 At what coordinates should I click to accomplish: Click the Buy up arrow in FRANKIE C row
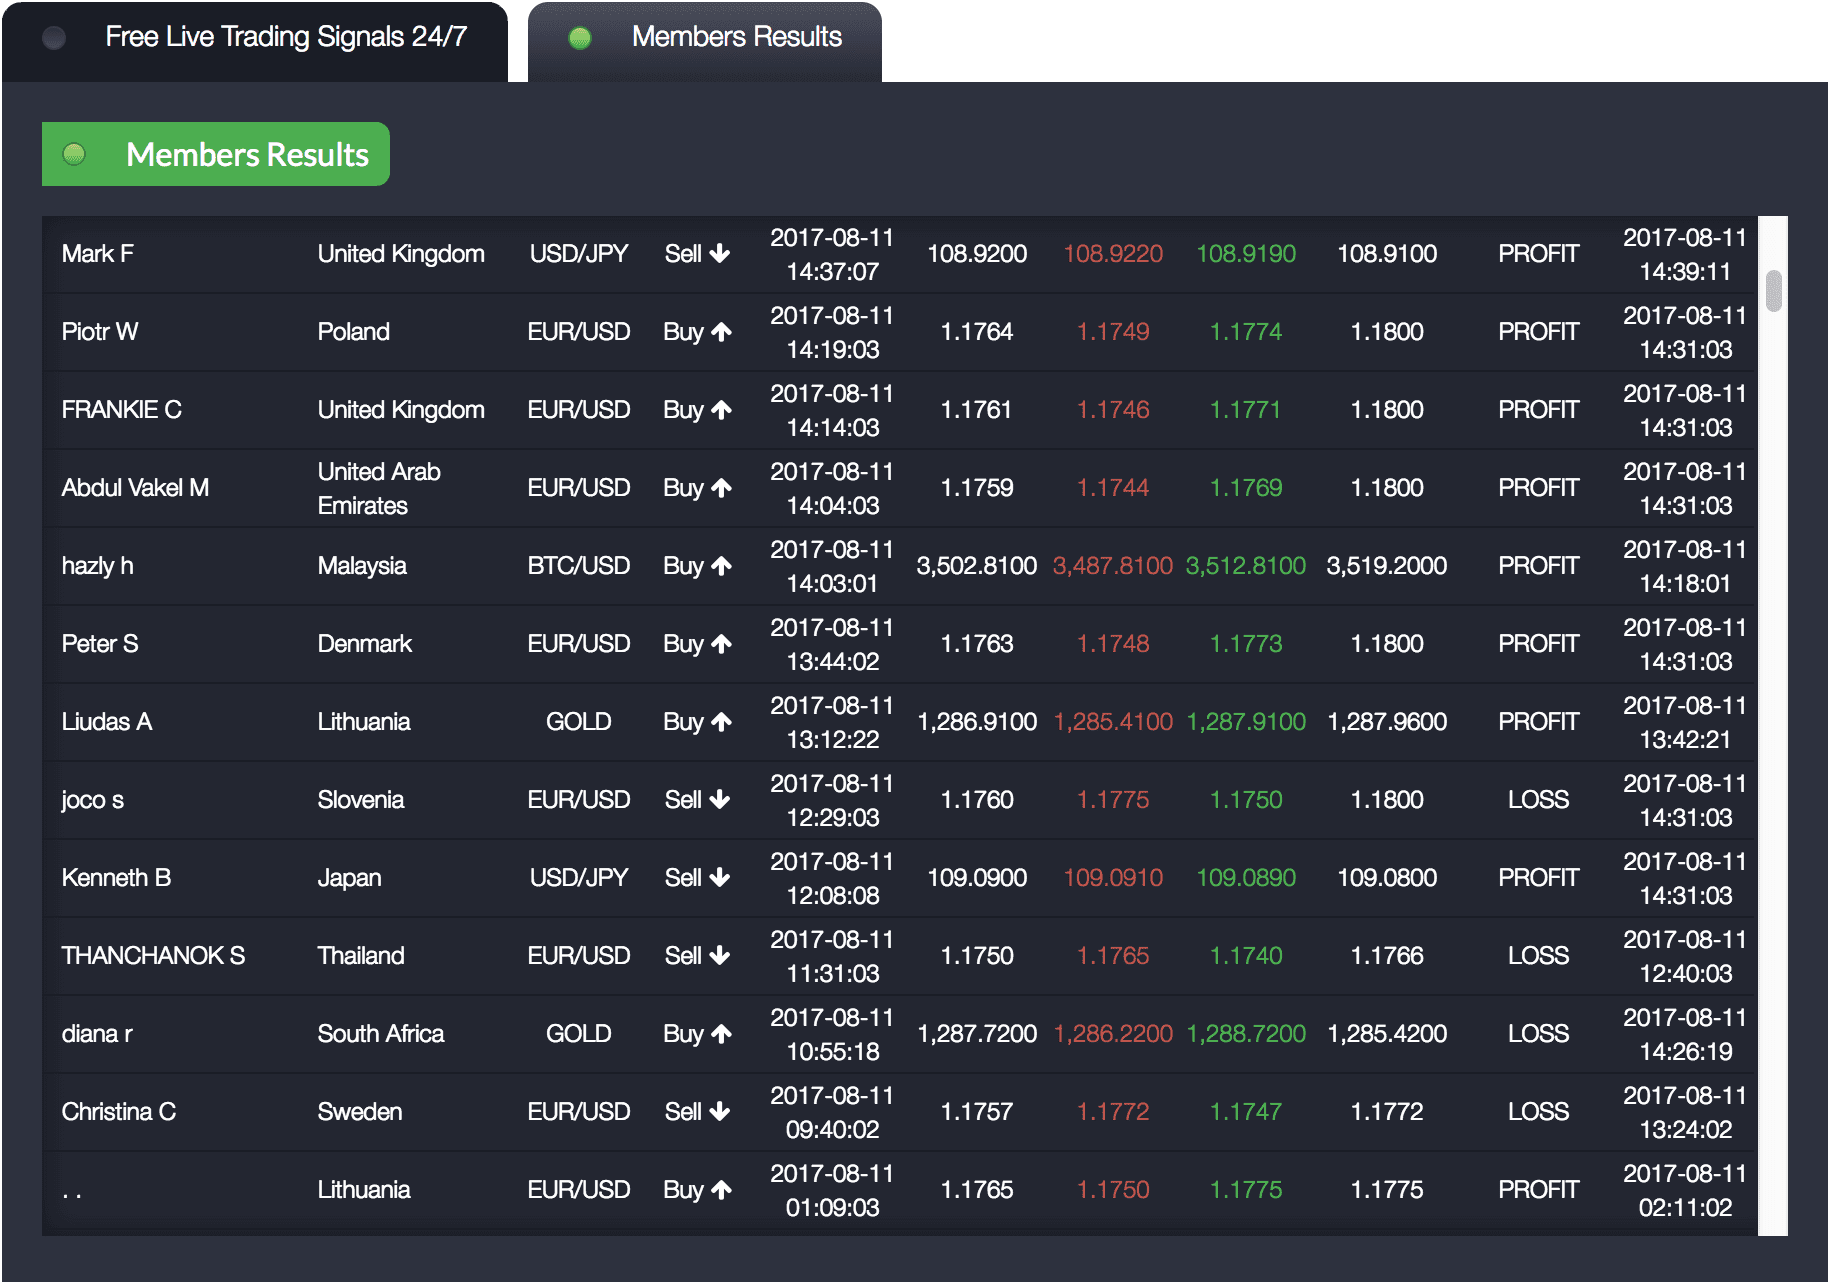[x=721, y=410]
